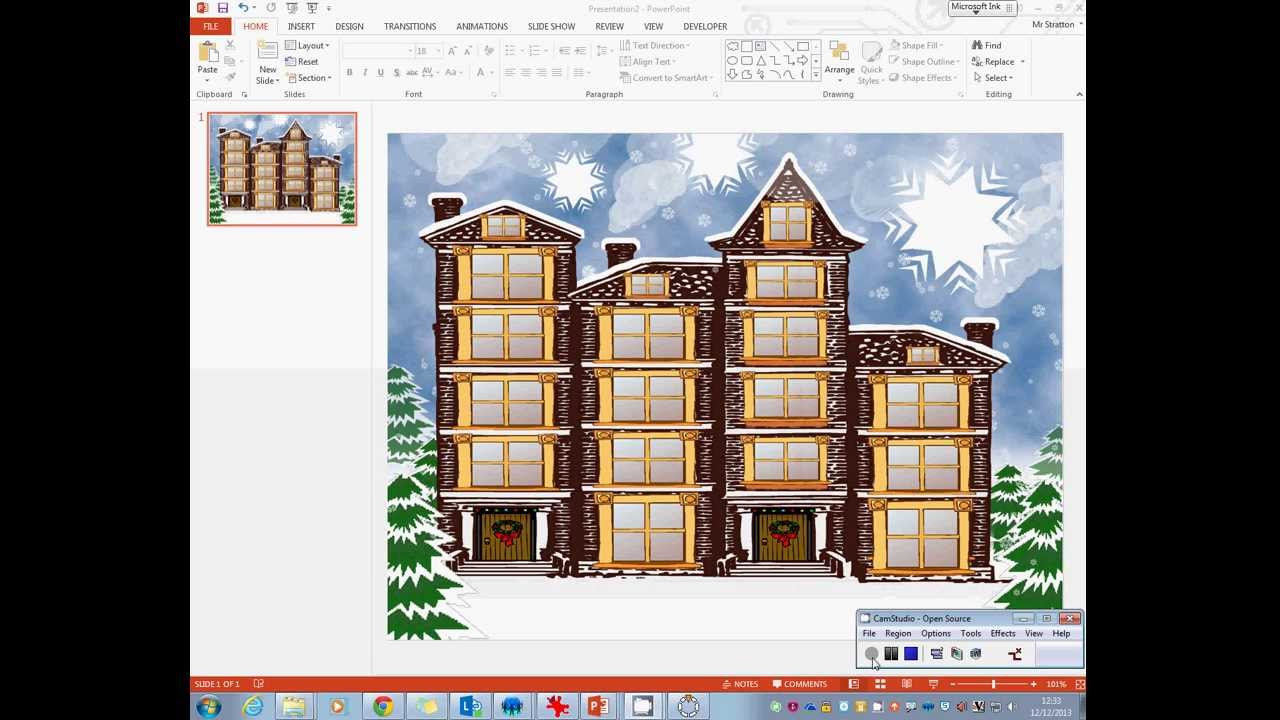Image resolution: width=1280 pixels, height=720 pixels.
Task: Open the Select dropdown in Editing
Action: (992, 78)
